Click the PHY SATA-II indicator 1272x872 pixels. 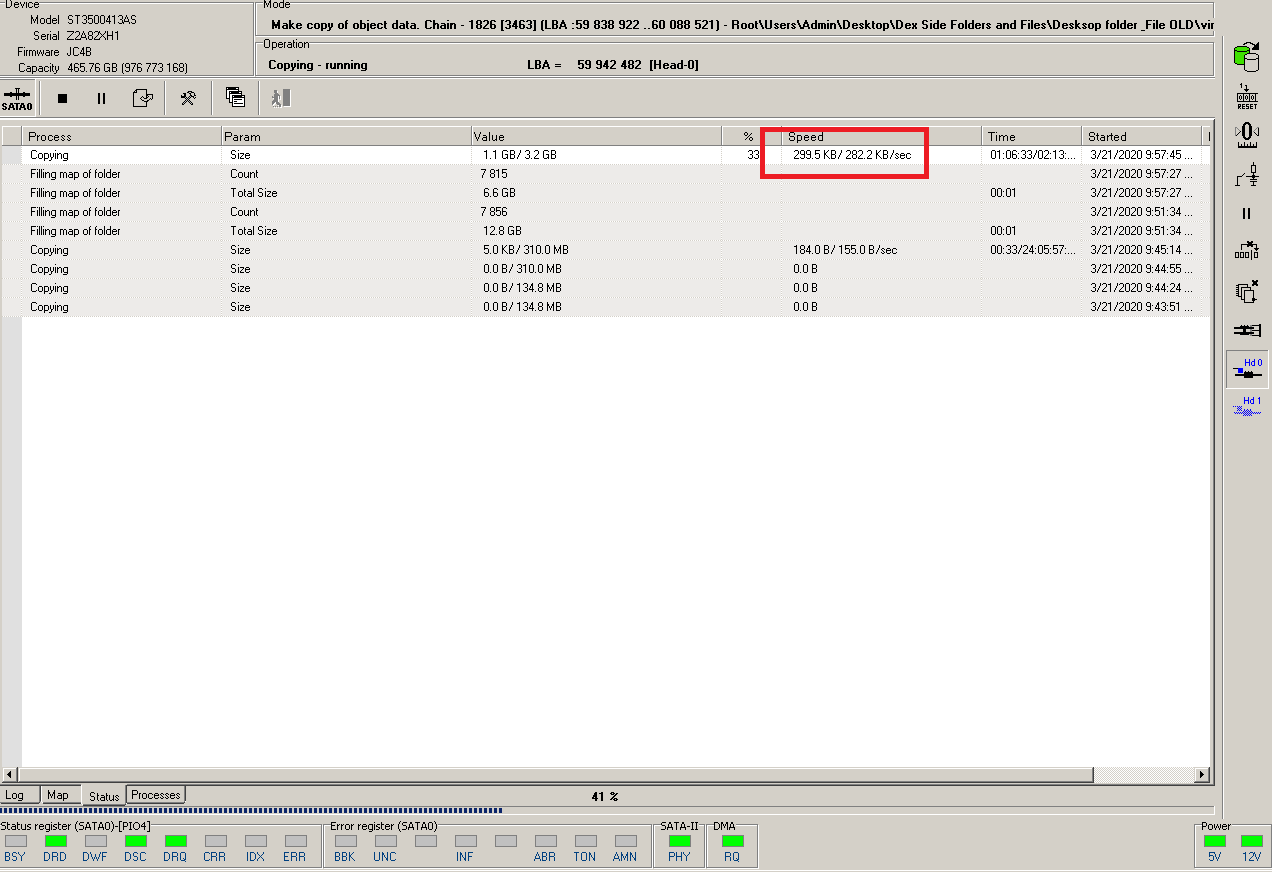pos(679,841)
